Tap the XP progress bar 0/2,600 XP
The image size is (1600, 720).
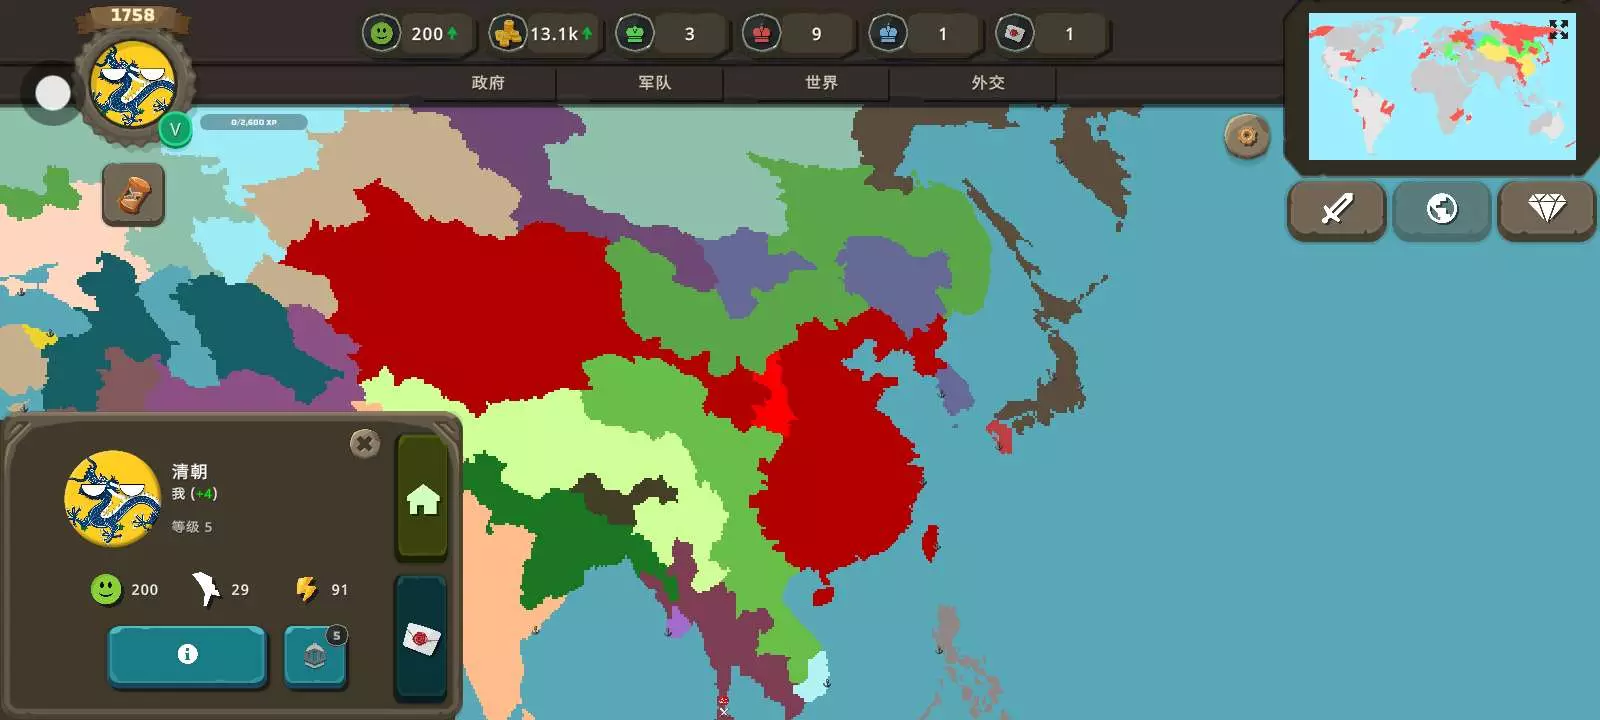coord(254,122)
